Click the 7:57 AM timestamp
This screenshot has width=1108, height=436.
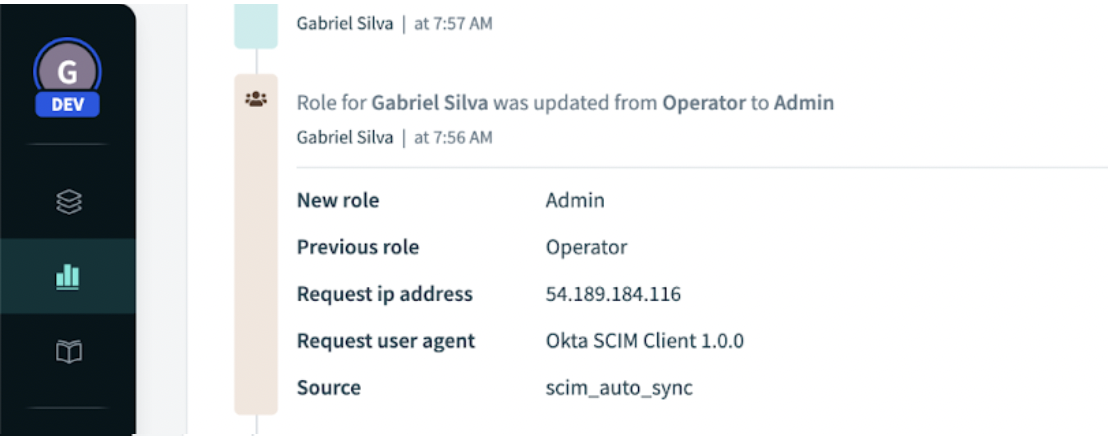(x=452, y=23)
